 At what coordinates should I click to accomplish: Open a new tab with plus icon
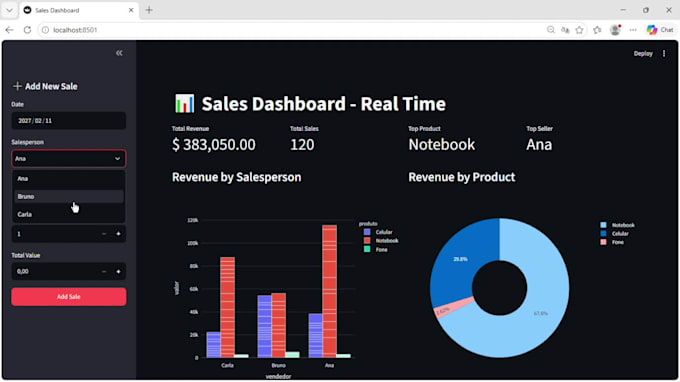(149, 10)
